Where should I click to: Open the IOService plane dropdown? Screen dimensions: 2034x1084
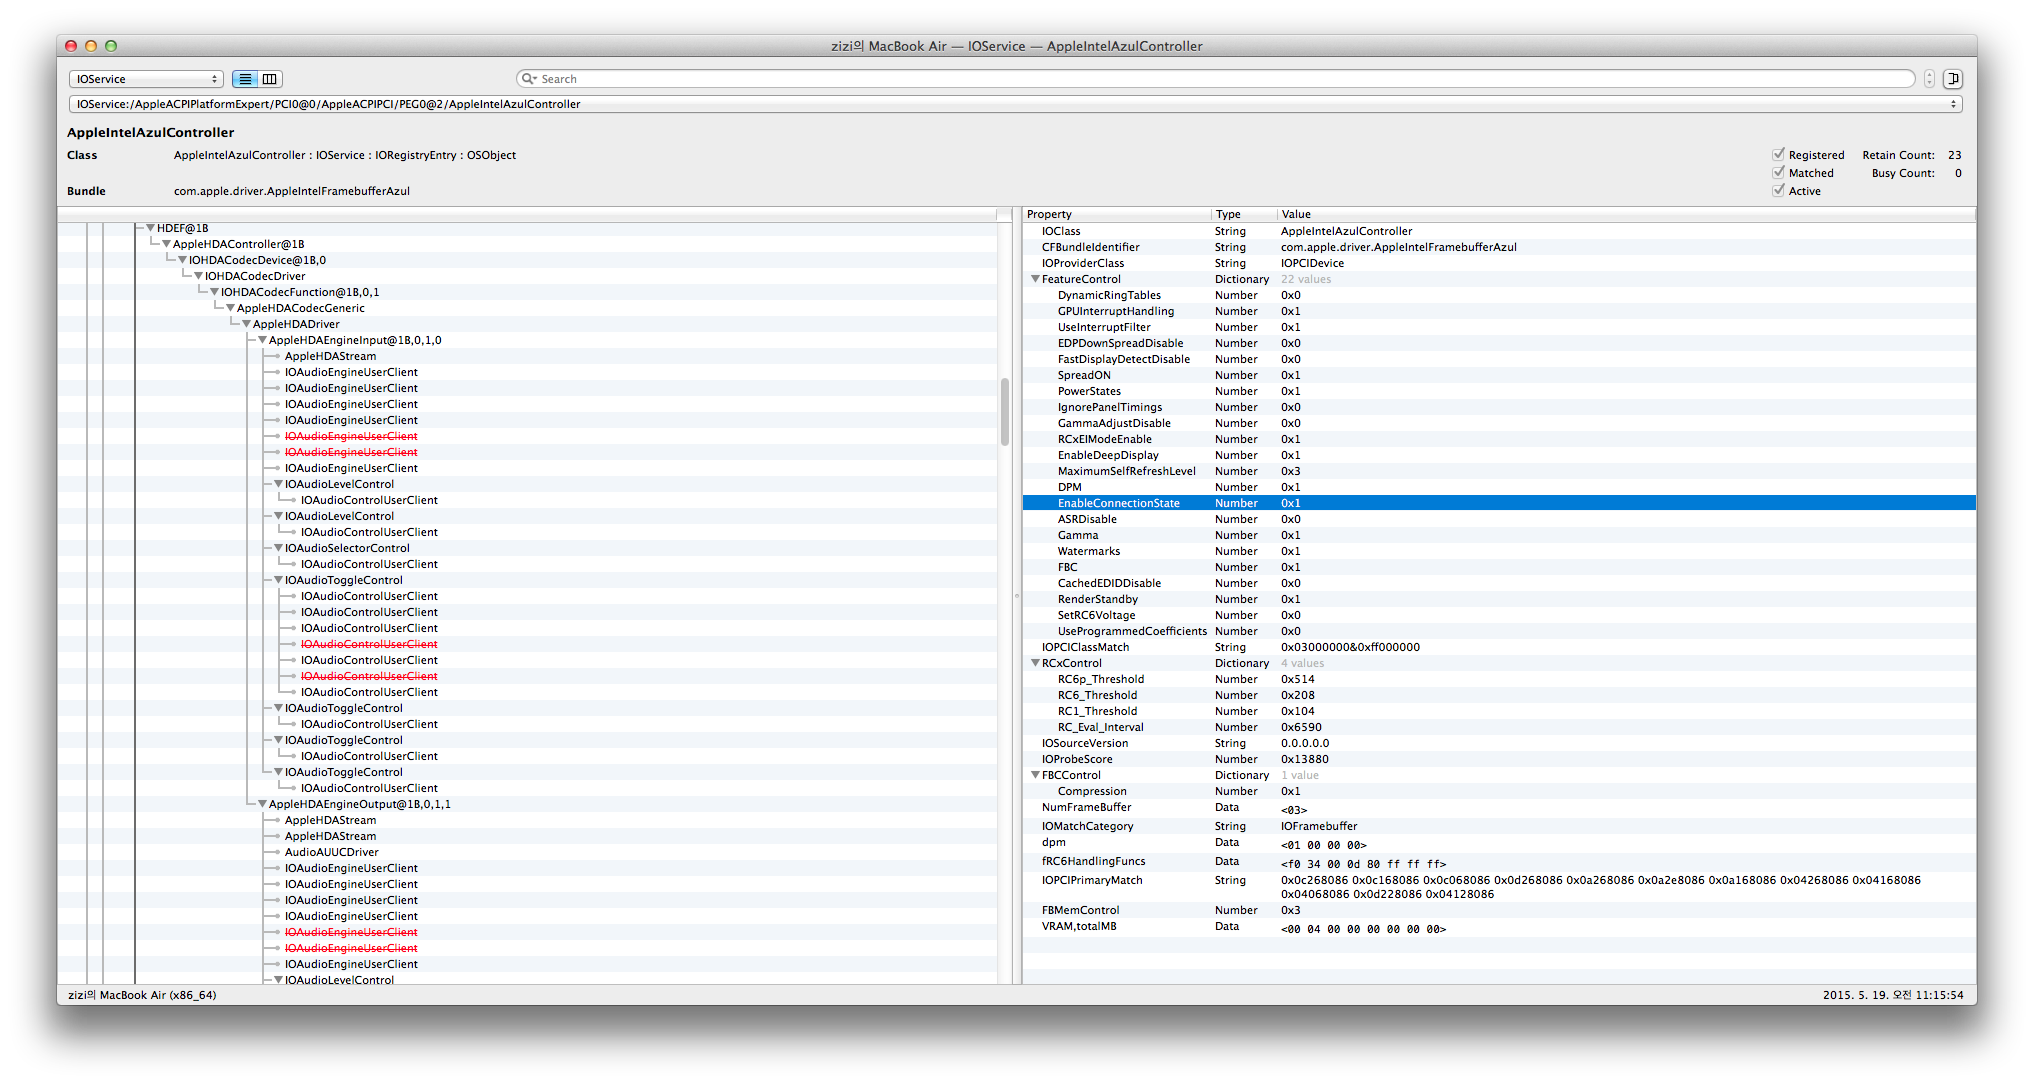coord(146,79)
